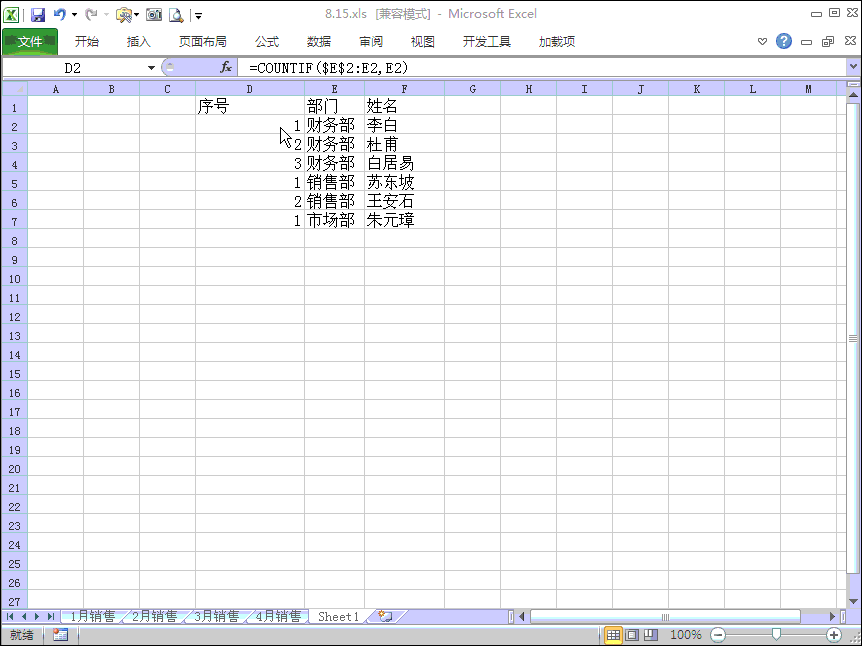The width and height of the screenshot is (862, 646).
Task: Zoom in with the plus button
Action: (x=834, y=635)
